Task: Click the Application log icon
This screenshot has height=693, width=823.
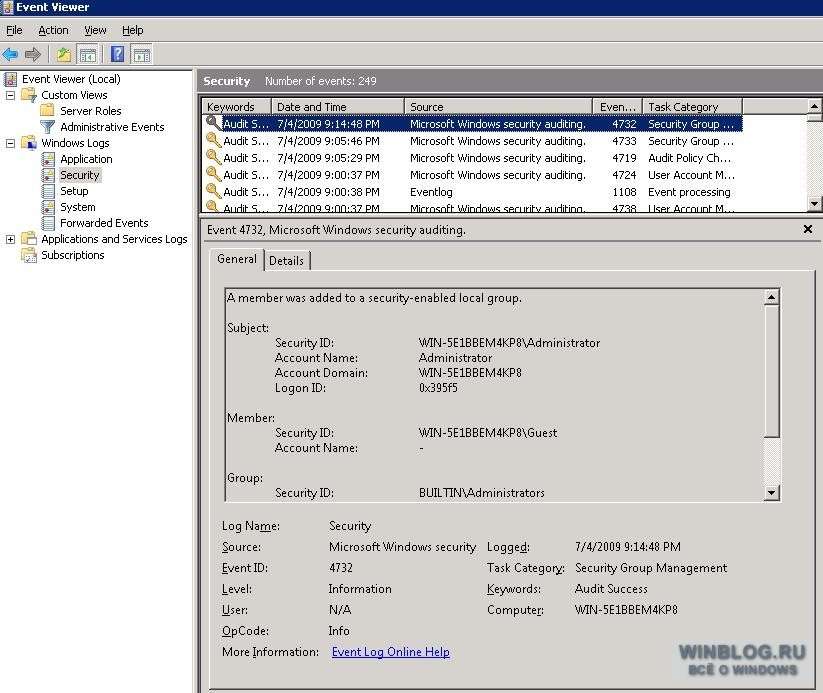Action: [48, 159]
